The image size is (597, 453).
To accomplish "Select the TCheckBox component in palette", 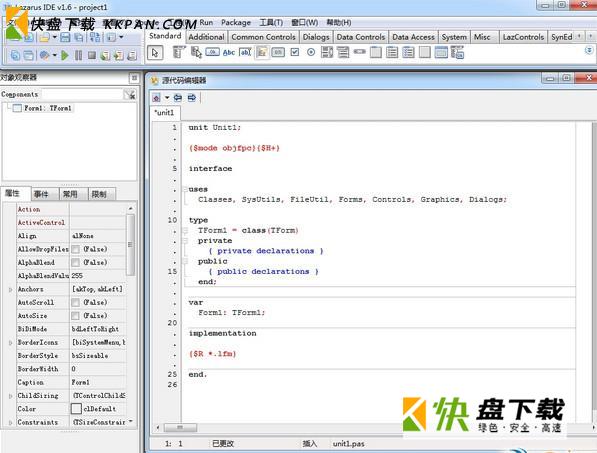I will pos(295,52).
